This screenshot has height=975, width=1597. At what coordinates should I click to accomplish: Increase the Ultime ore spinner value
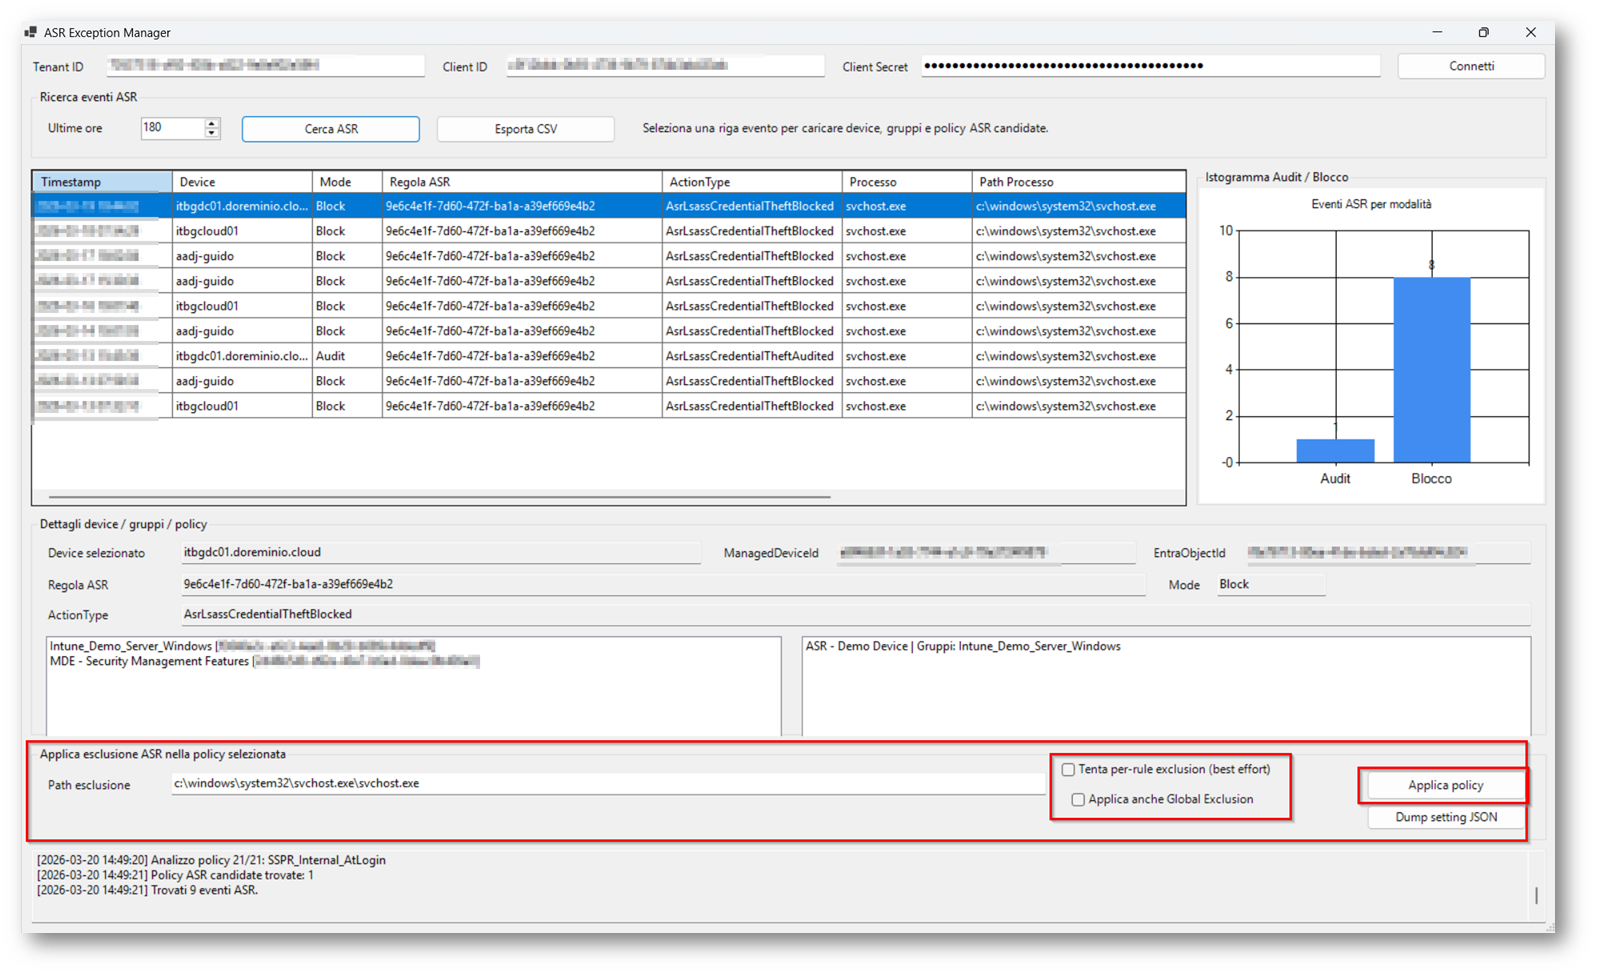click(x=211, y=123)
